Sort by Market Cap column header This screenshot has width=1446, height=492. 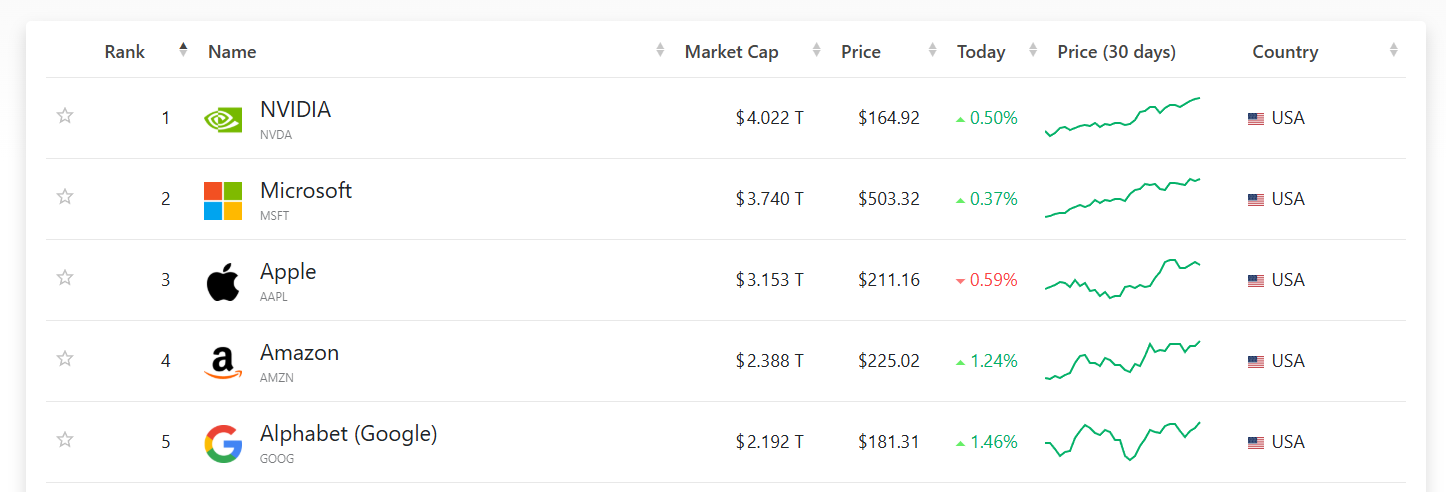(731, 52)
